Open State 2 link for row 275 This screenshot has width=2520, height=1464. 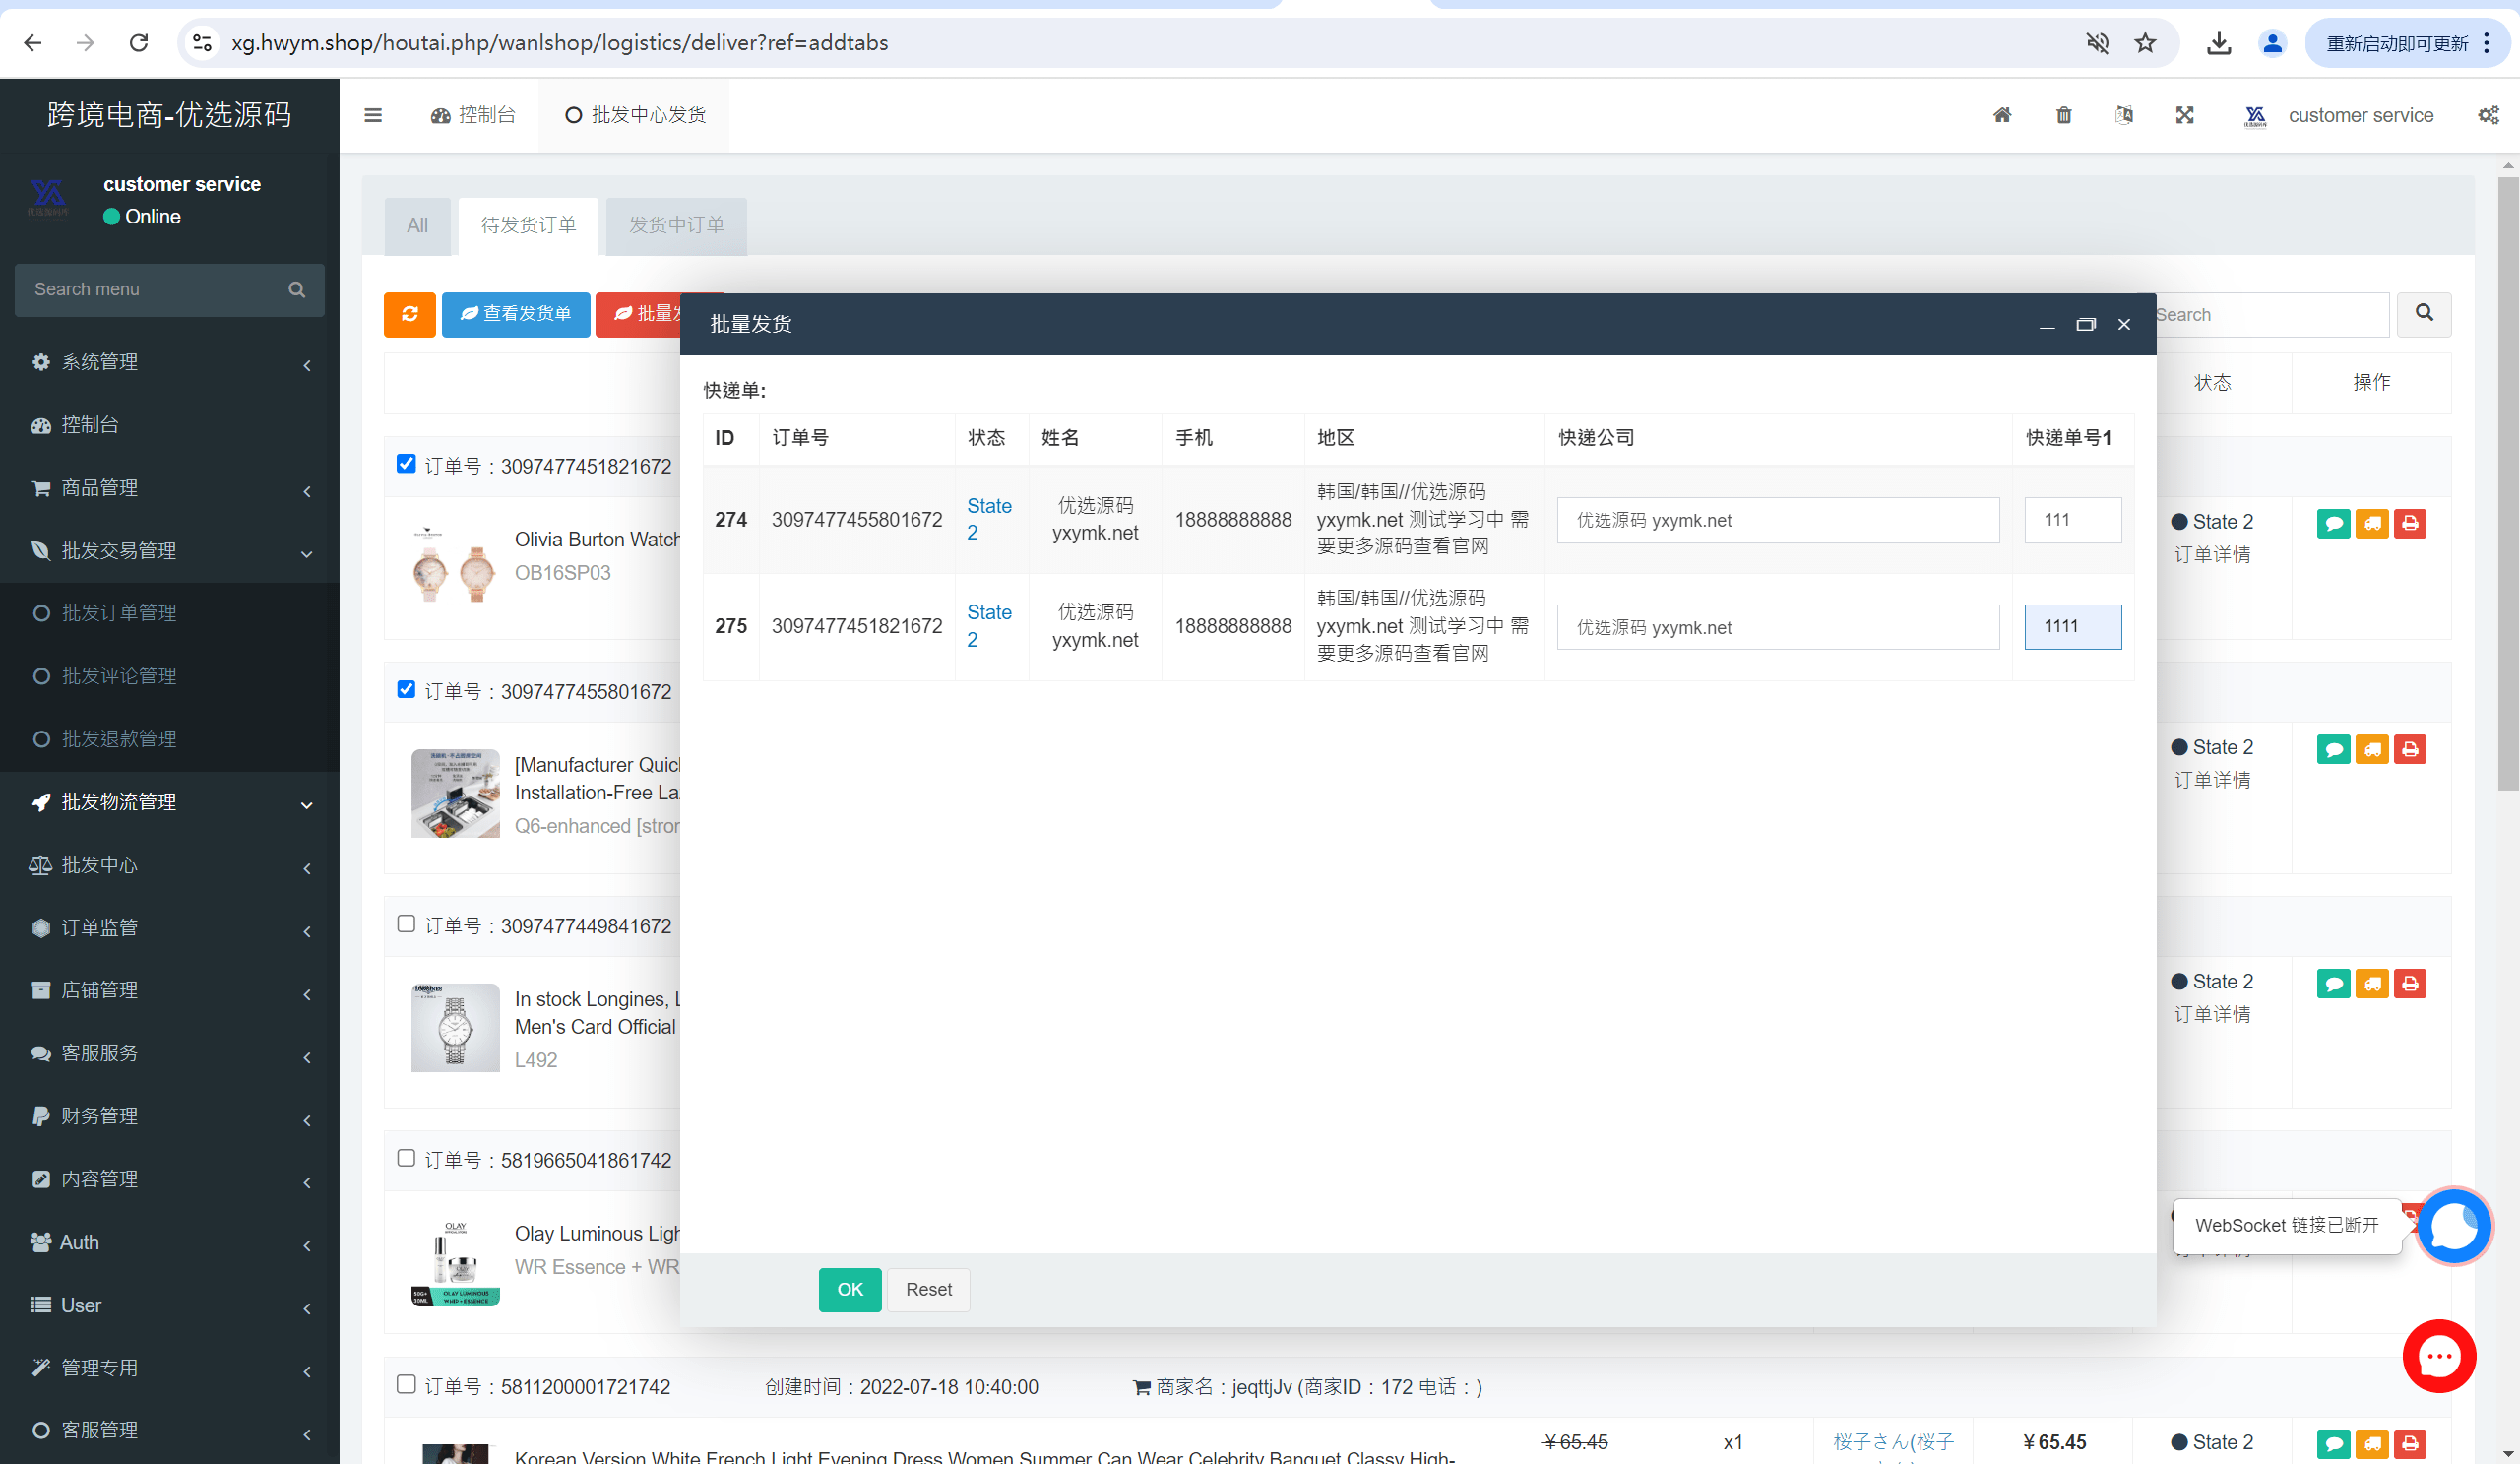pos(988,626)
